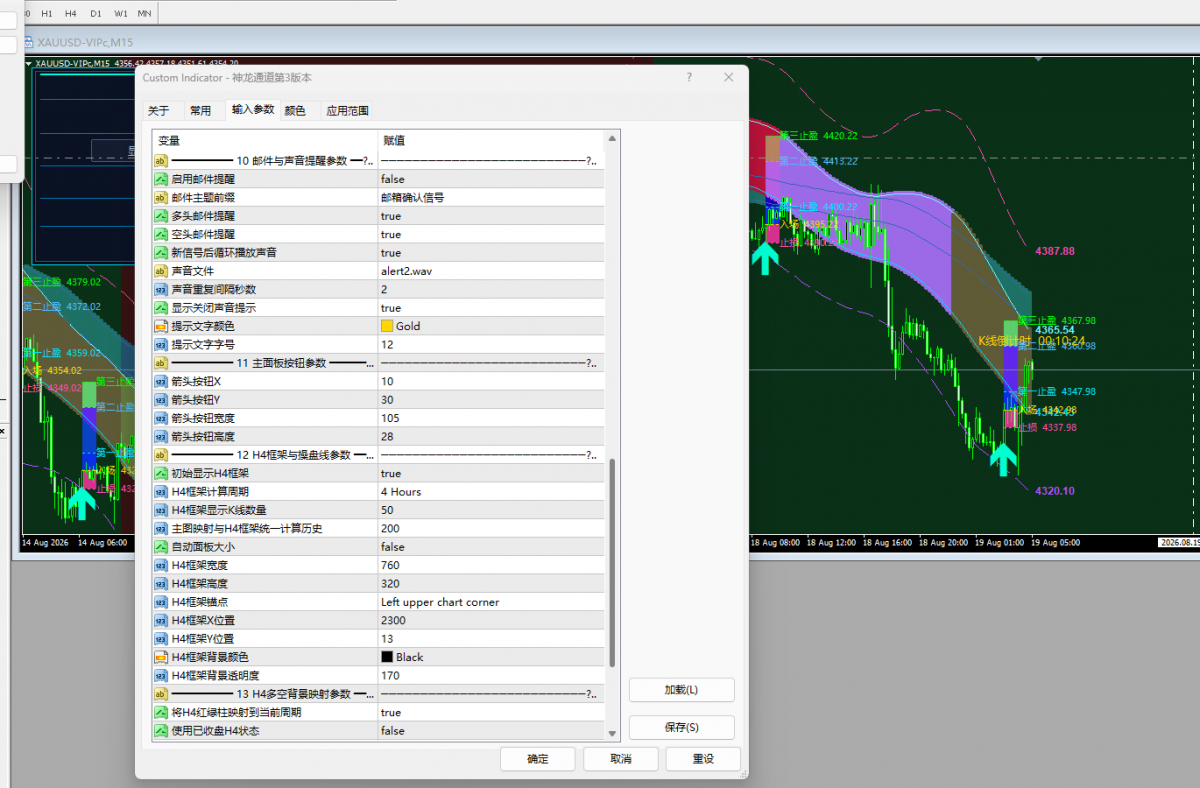Click the boolean icon beside 显示关闭声音提示
1200x788 pixels.
(161, 308)
